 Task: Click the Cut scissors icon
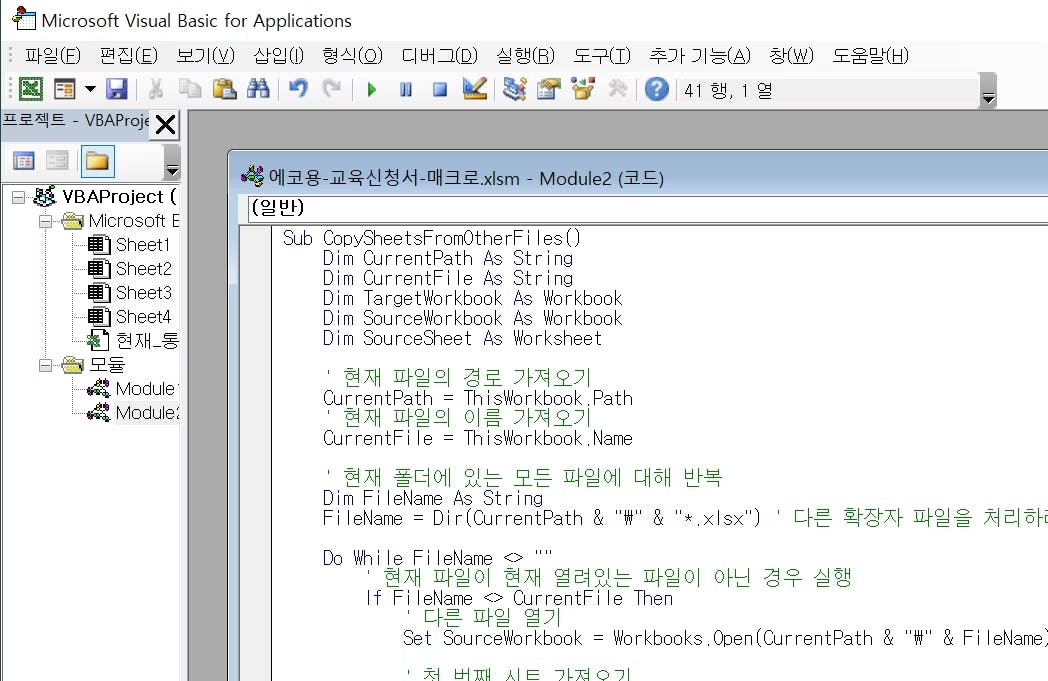coord(156,89)
